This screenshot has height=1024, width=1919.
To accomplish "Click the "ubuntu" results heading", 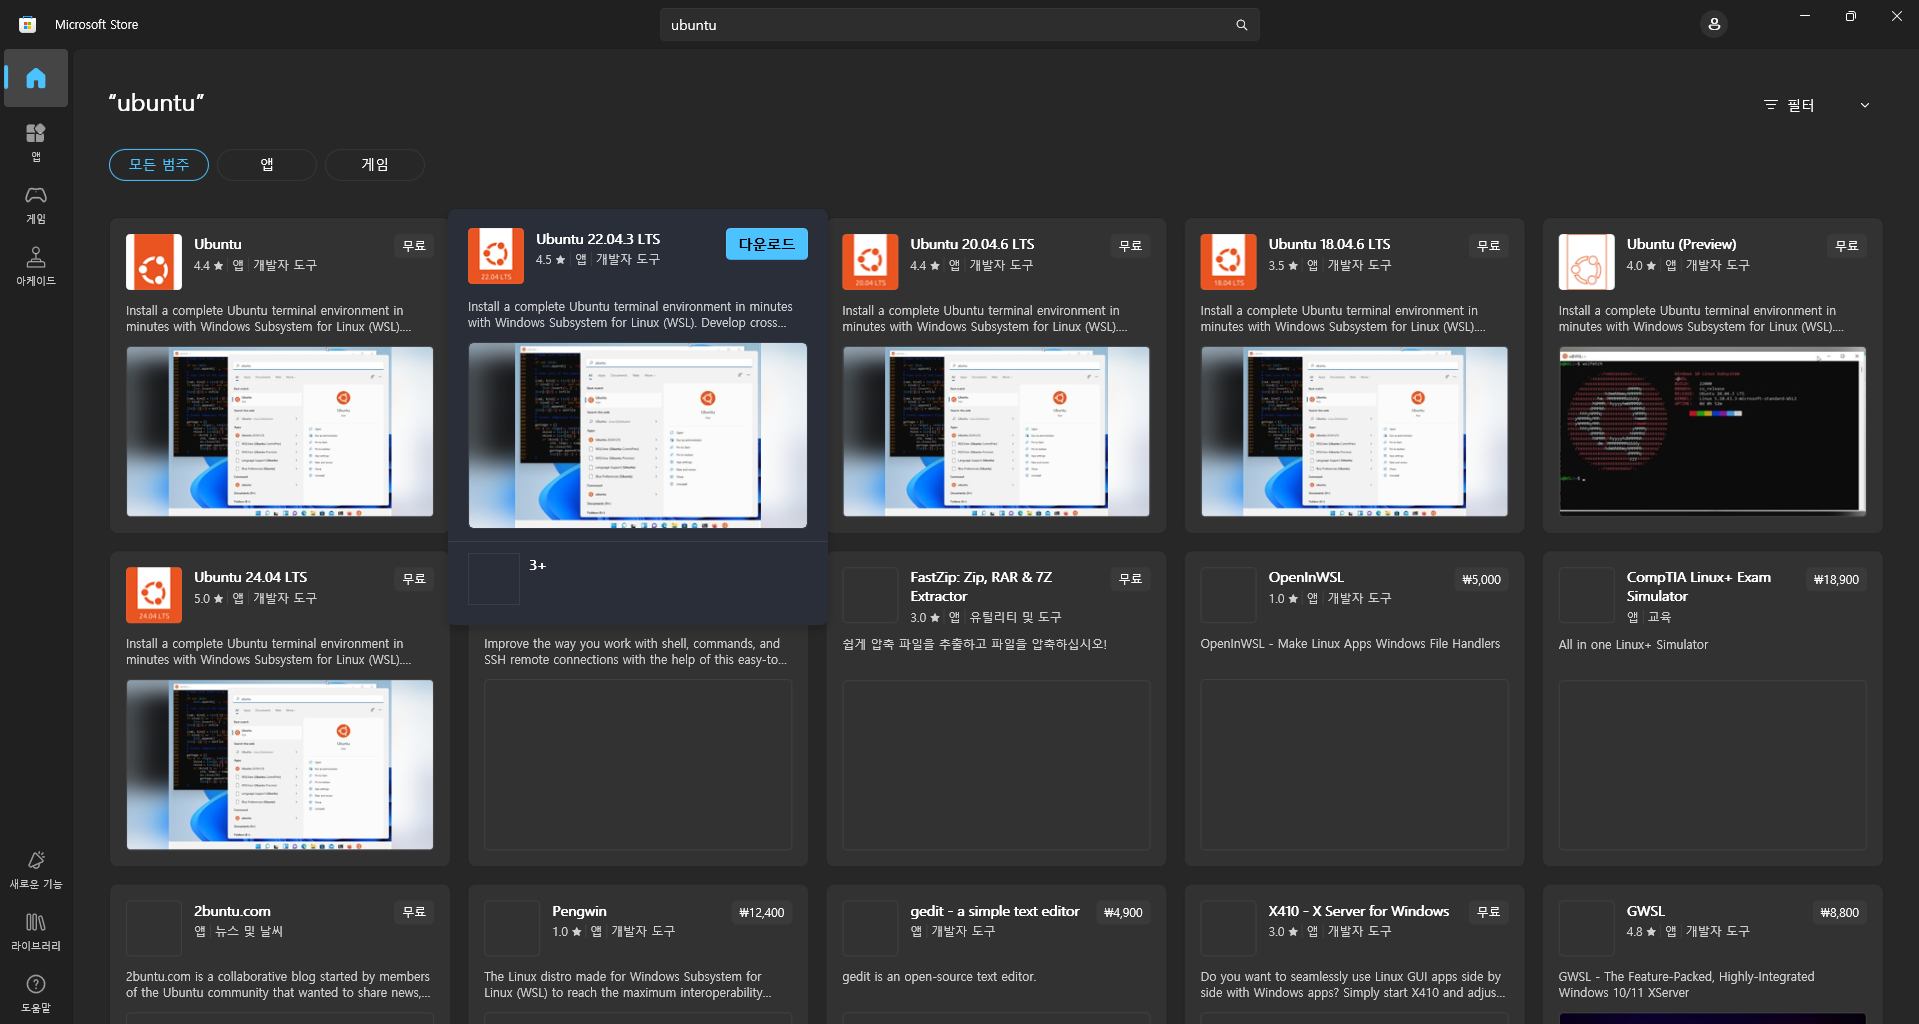I will [x=156, y=103].
